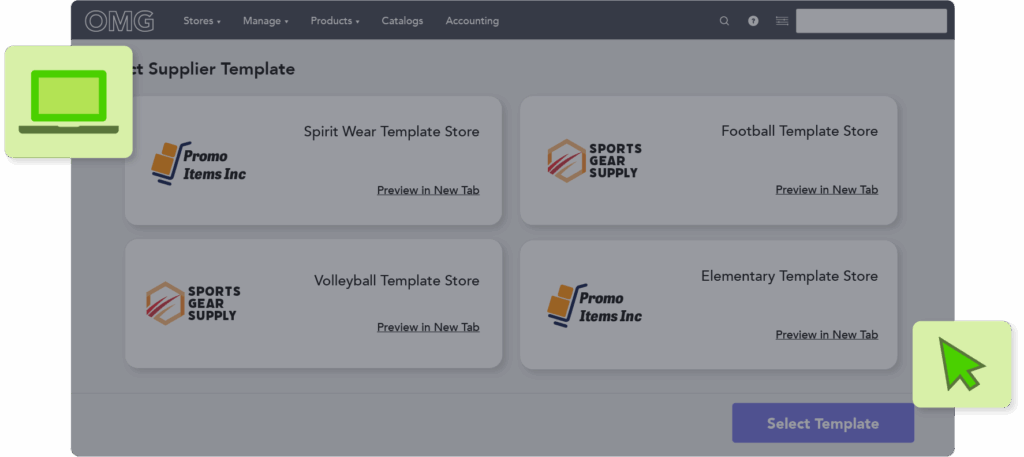Open the Accounting menu item
Screen dimensions: 1024x457
click(472, 21)
